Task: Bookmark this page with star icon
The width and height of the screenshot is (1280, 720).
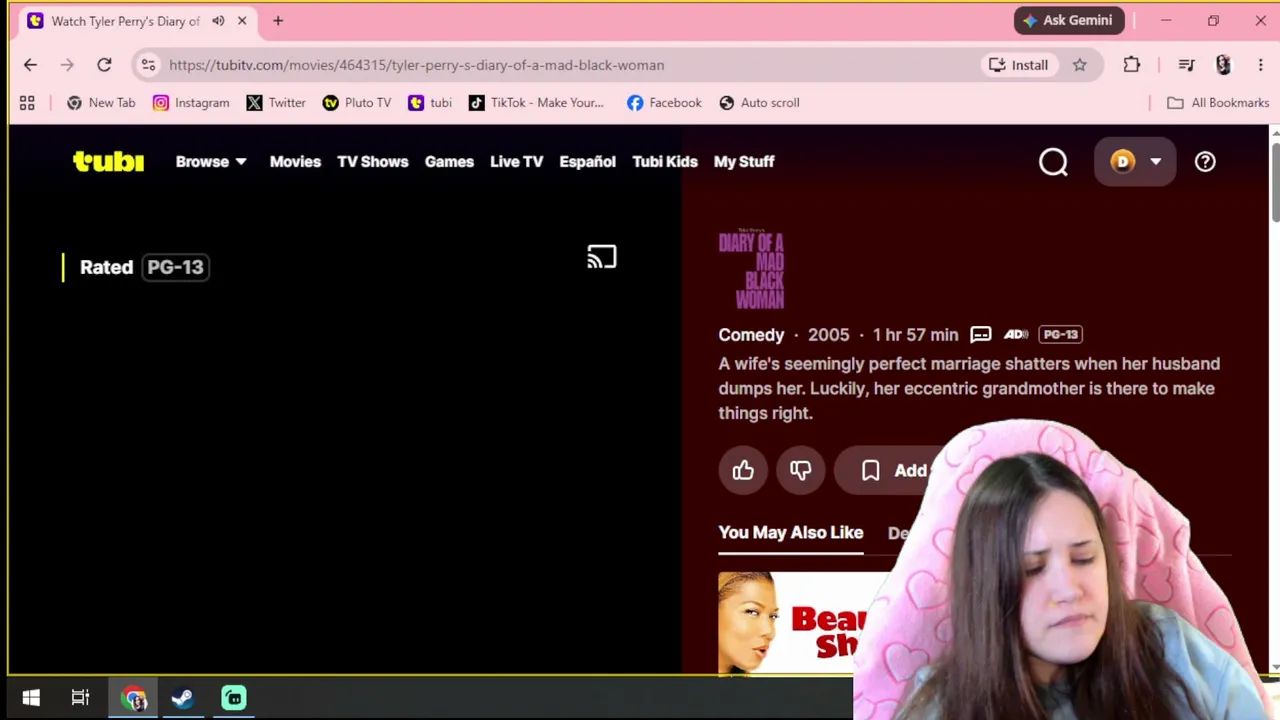Action: 1080,65
